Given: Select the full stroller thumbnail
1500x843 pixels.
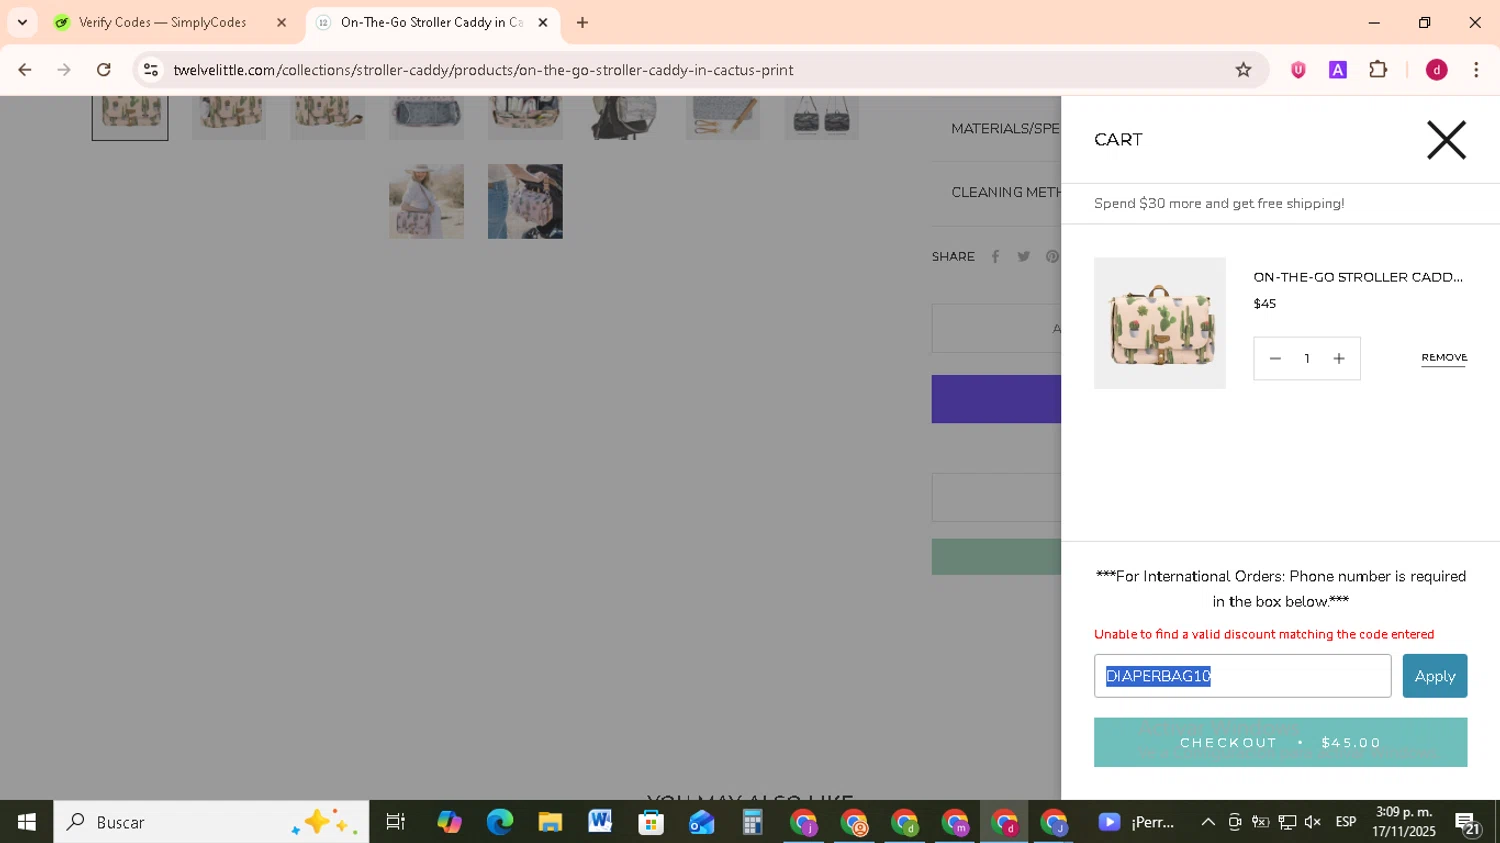Looking at the screenshot, I should (624, 118).
